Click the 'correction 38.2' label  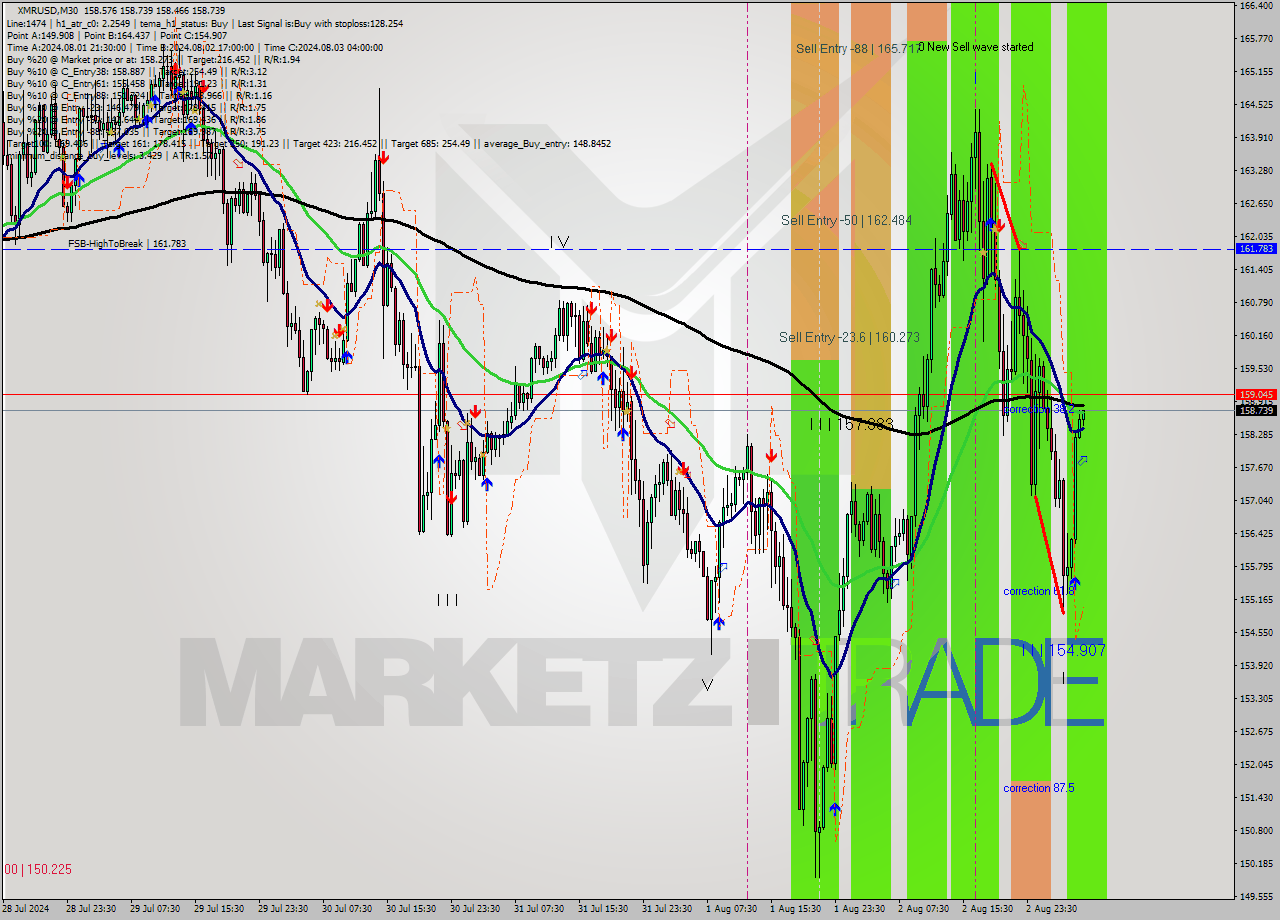coord(1039,409)
